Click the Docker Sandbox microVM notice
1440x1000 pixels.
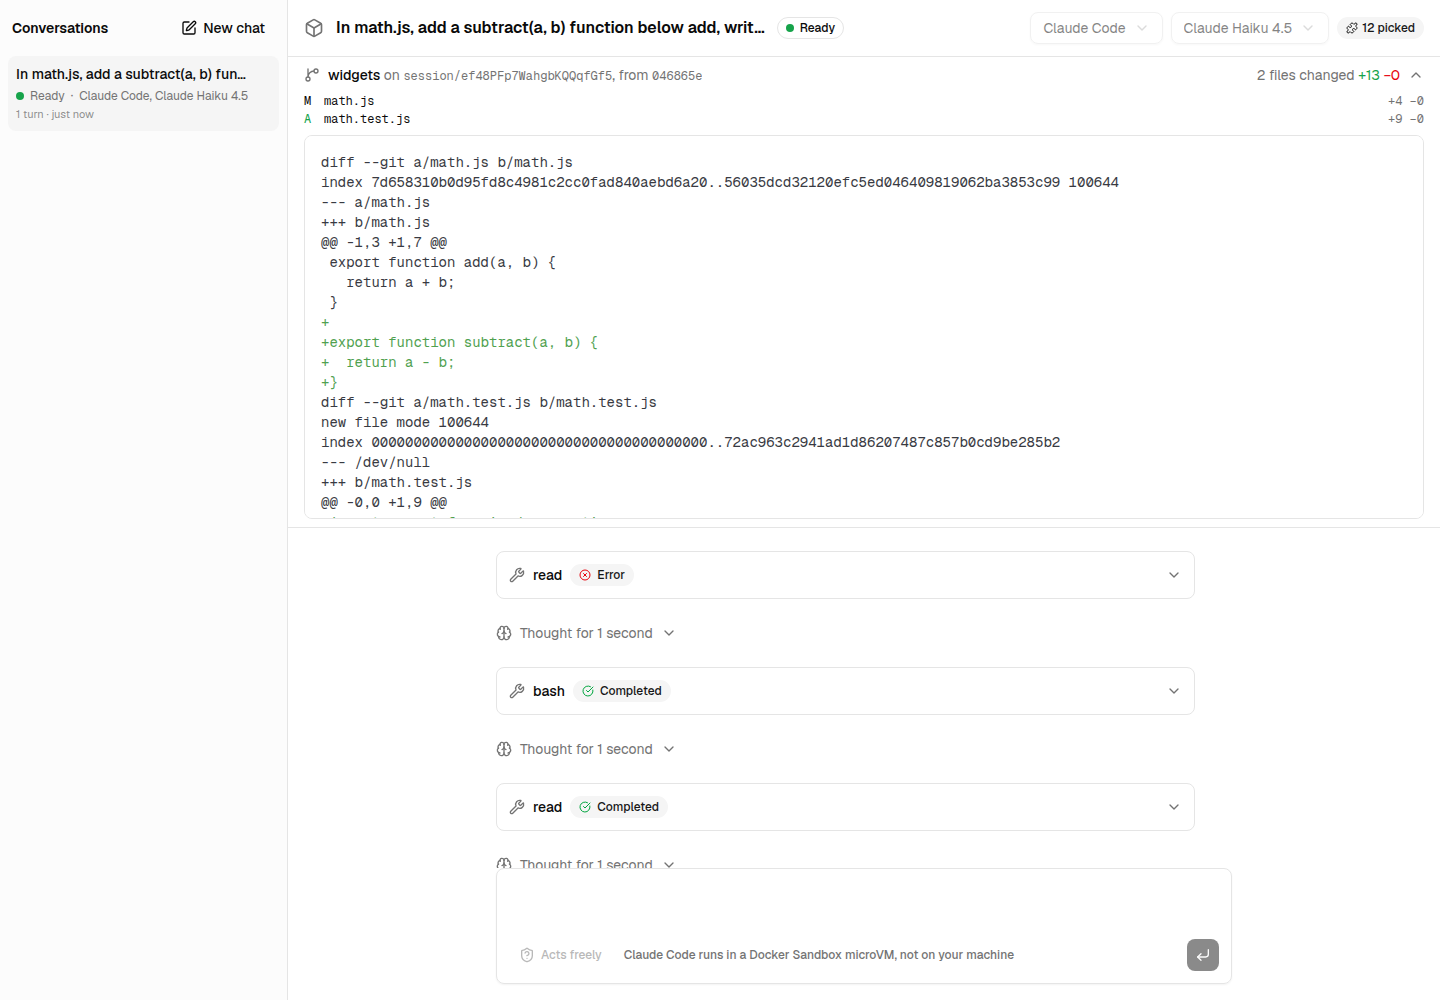point(819,955)
